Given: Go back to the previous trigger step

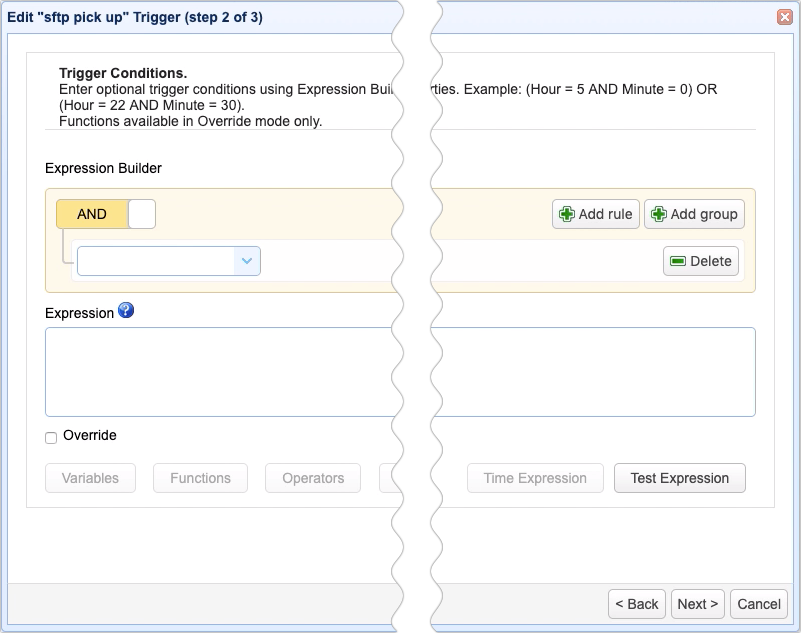Looking at the screenshot, I should click(x=637, y=604).
